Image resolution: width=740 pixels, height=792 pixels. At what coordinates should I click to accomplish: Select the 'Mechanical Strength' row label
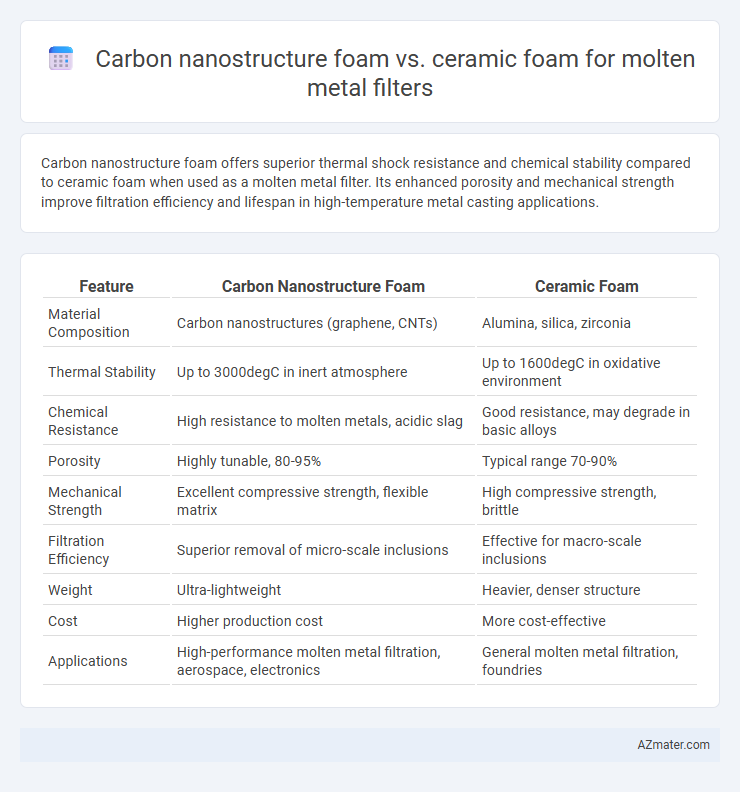click(x=85, y=501)
